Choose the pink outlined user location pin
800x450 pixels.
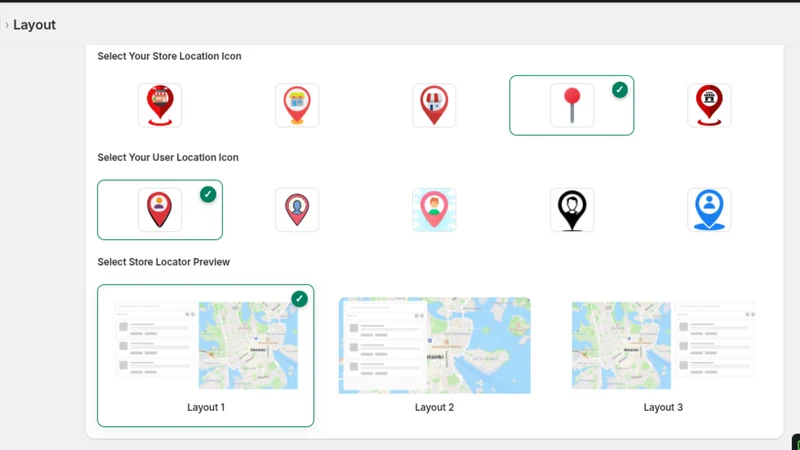click(x=297, y=210)
